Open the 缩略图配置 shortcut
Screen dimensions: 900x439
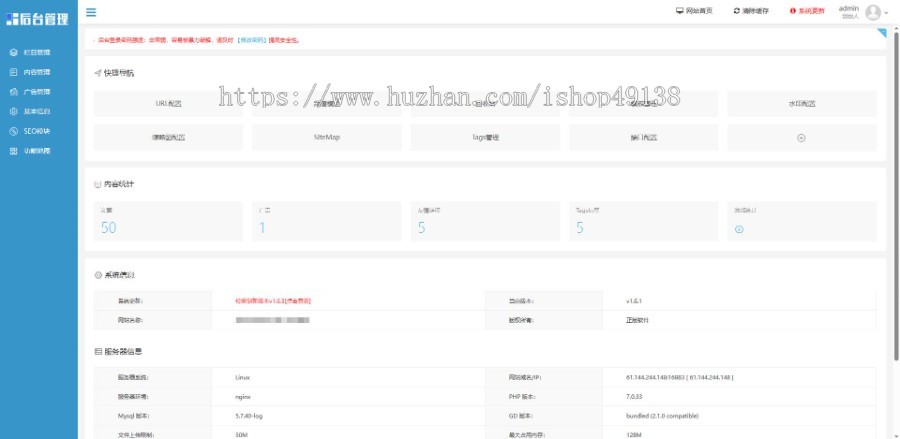pos(168,138)
